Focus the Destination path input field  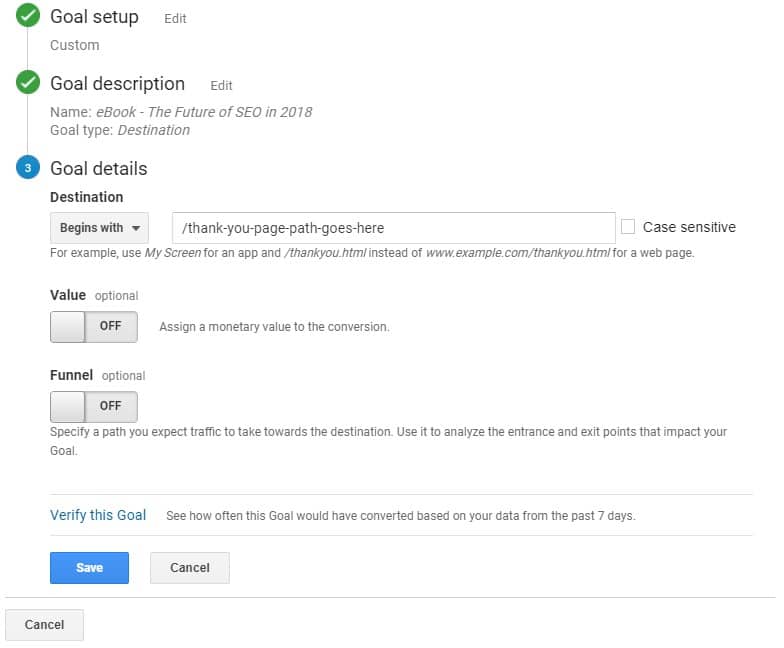[393, 228]
